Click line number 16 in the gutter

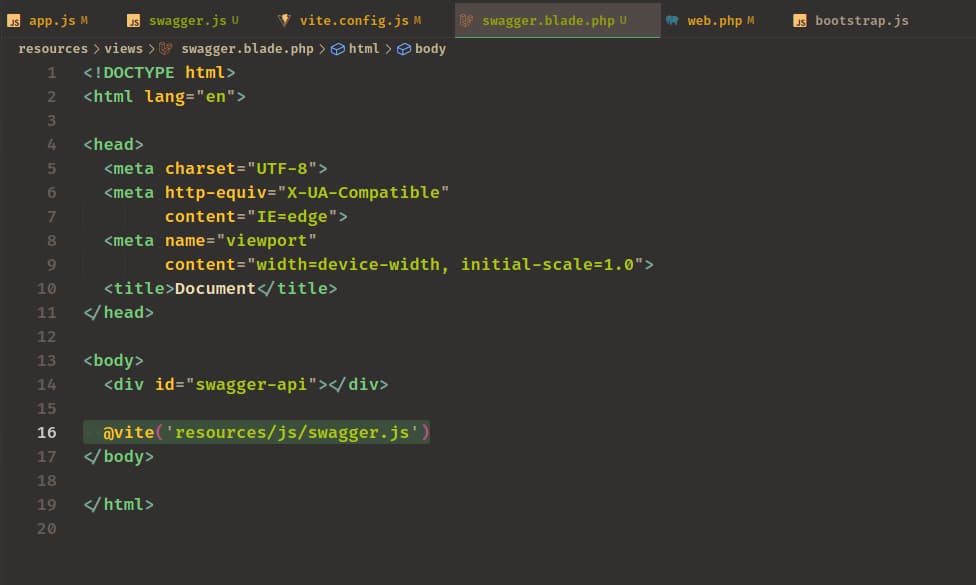tap(47, 433)
